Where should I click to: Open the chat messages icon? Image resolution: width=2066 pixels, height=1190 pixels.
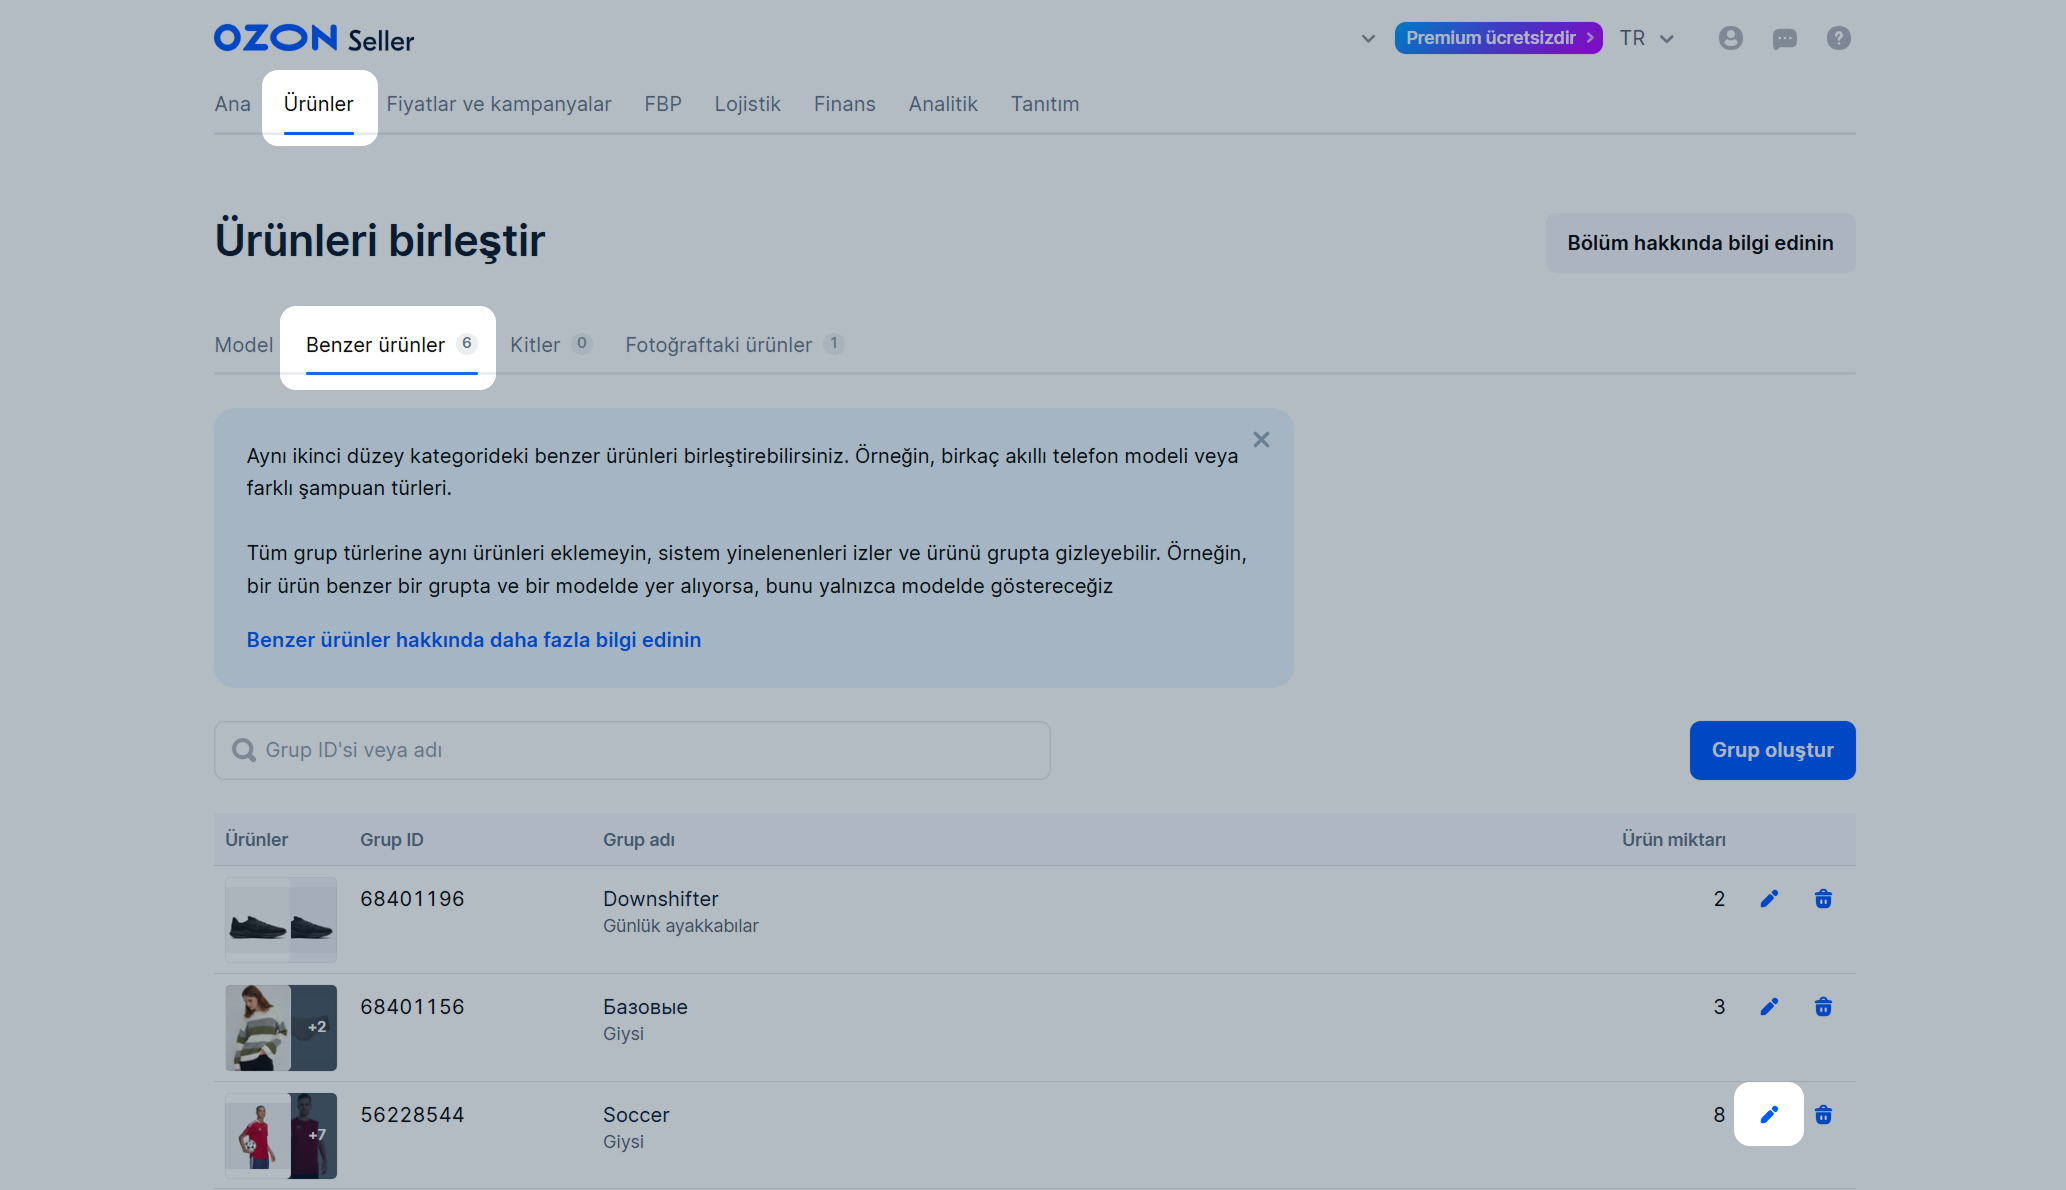[1784, 38]
